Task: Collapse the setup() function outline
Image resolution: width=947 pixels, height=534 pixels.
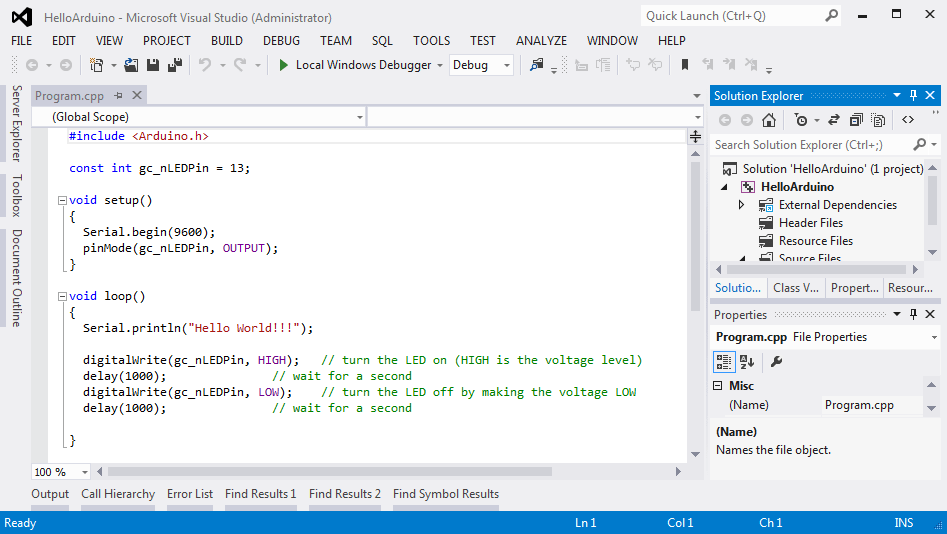Action: click(62, 201)
